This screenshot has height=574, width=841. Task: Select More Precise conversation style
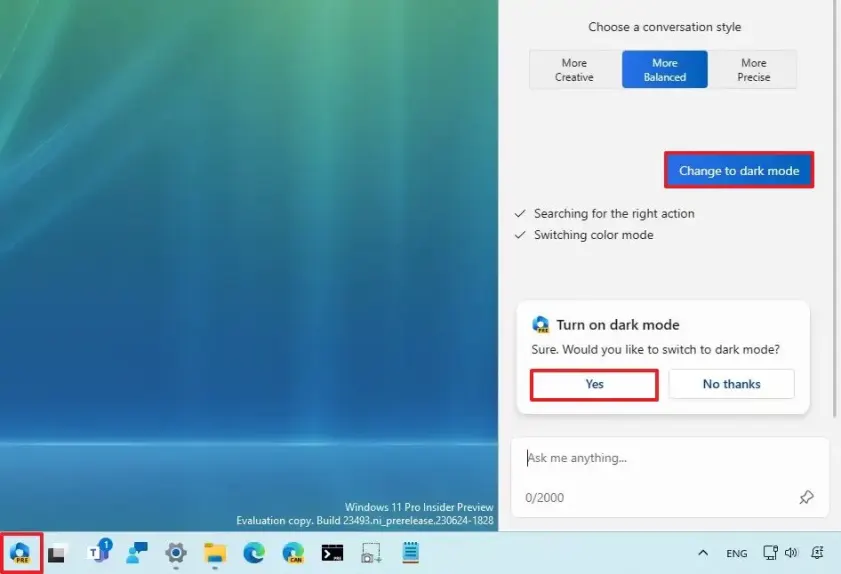point(753,70)
